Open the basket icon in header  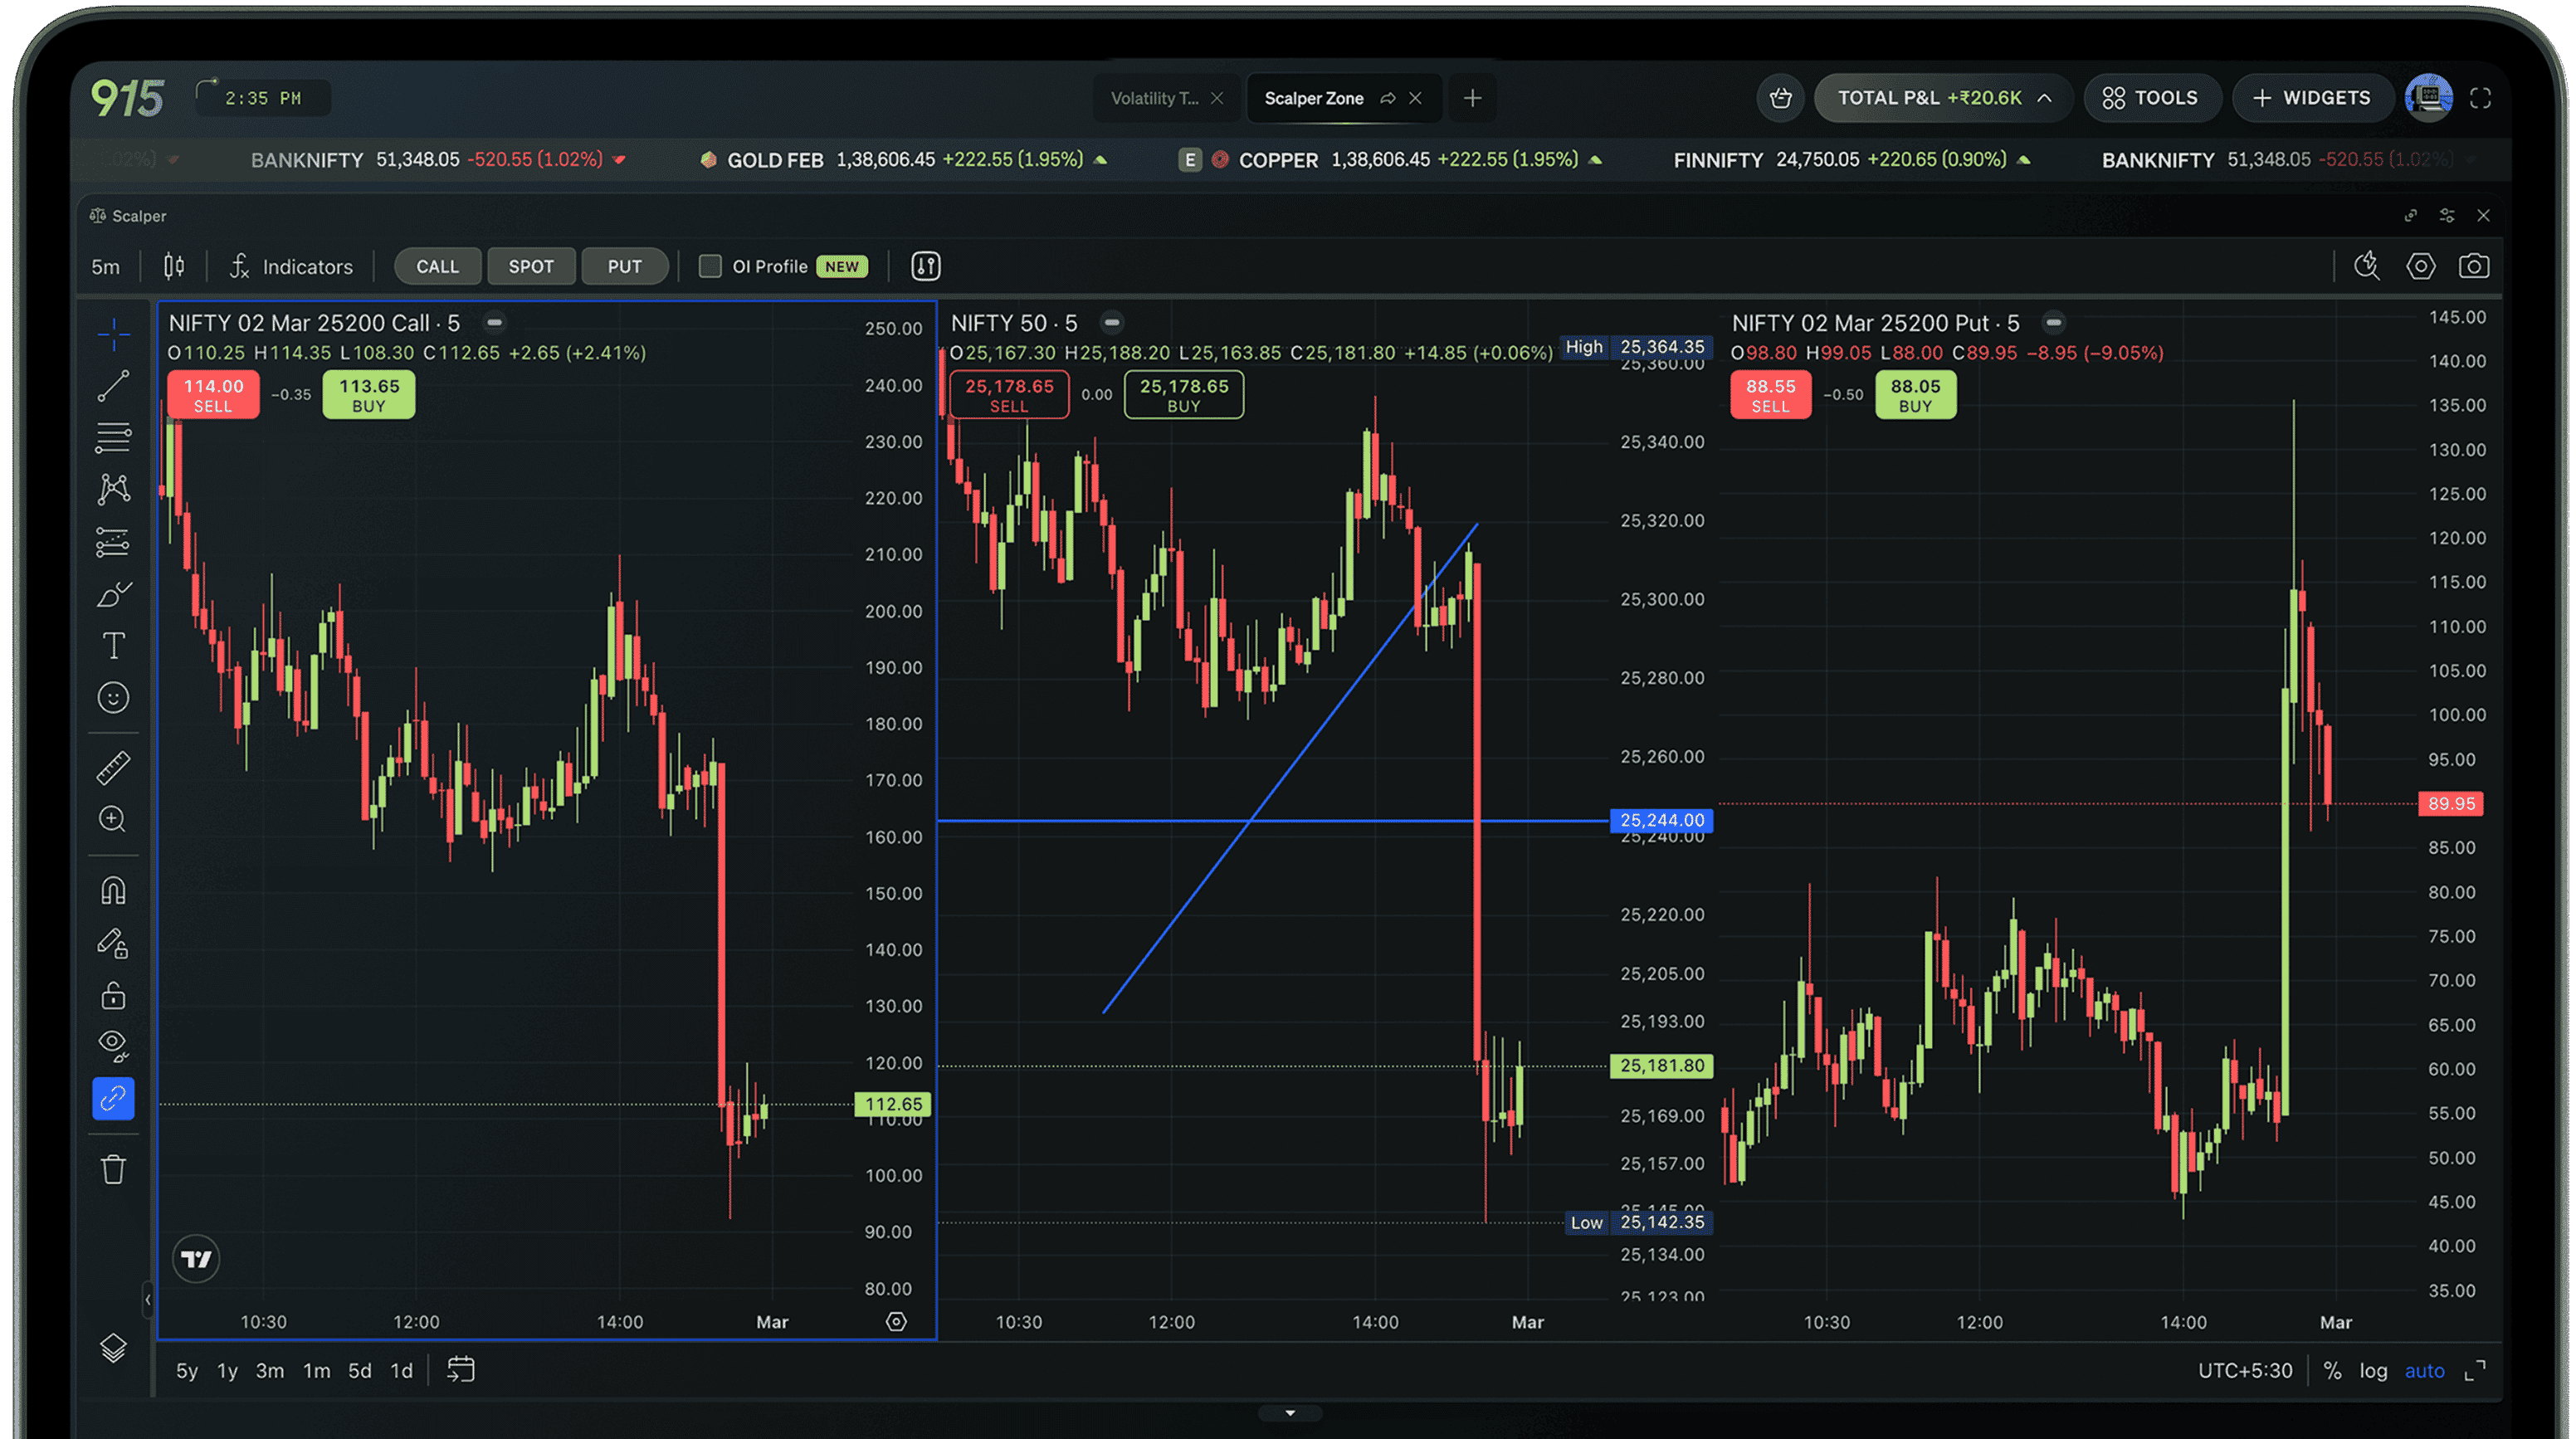coord(1780,98)
